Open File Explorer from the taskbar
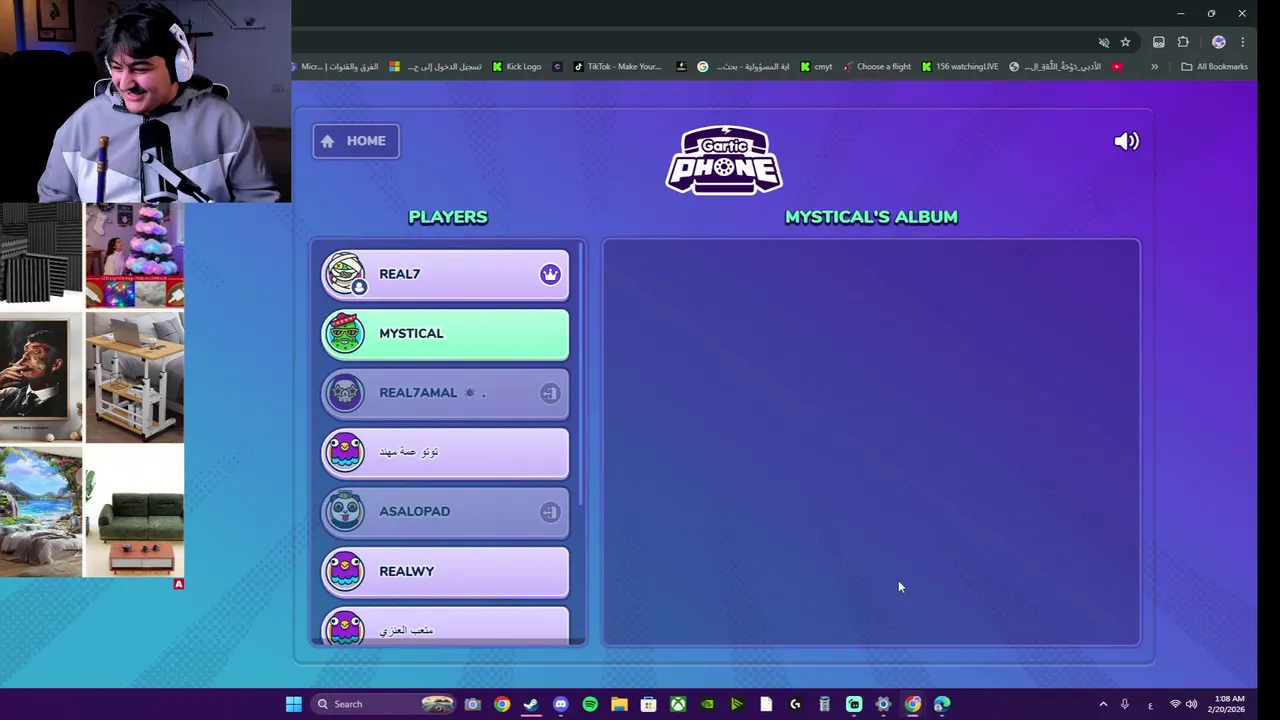The image size is (1280, 720). (619, 704)
